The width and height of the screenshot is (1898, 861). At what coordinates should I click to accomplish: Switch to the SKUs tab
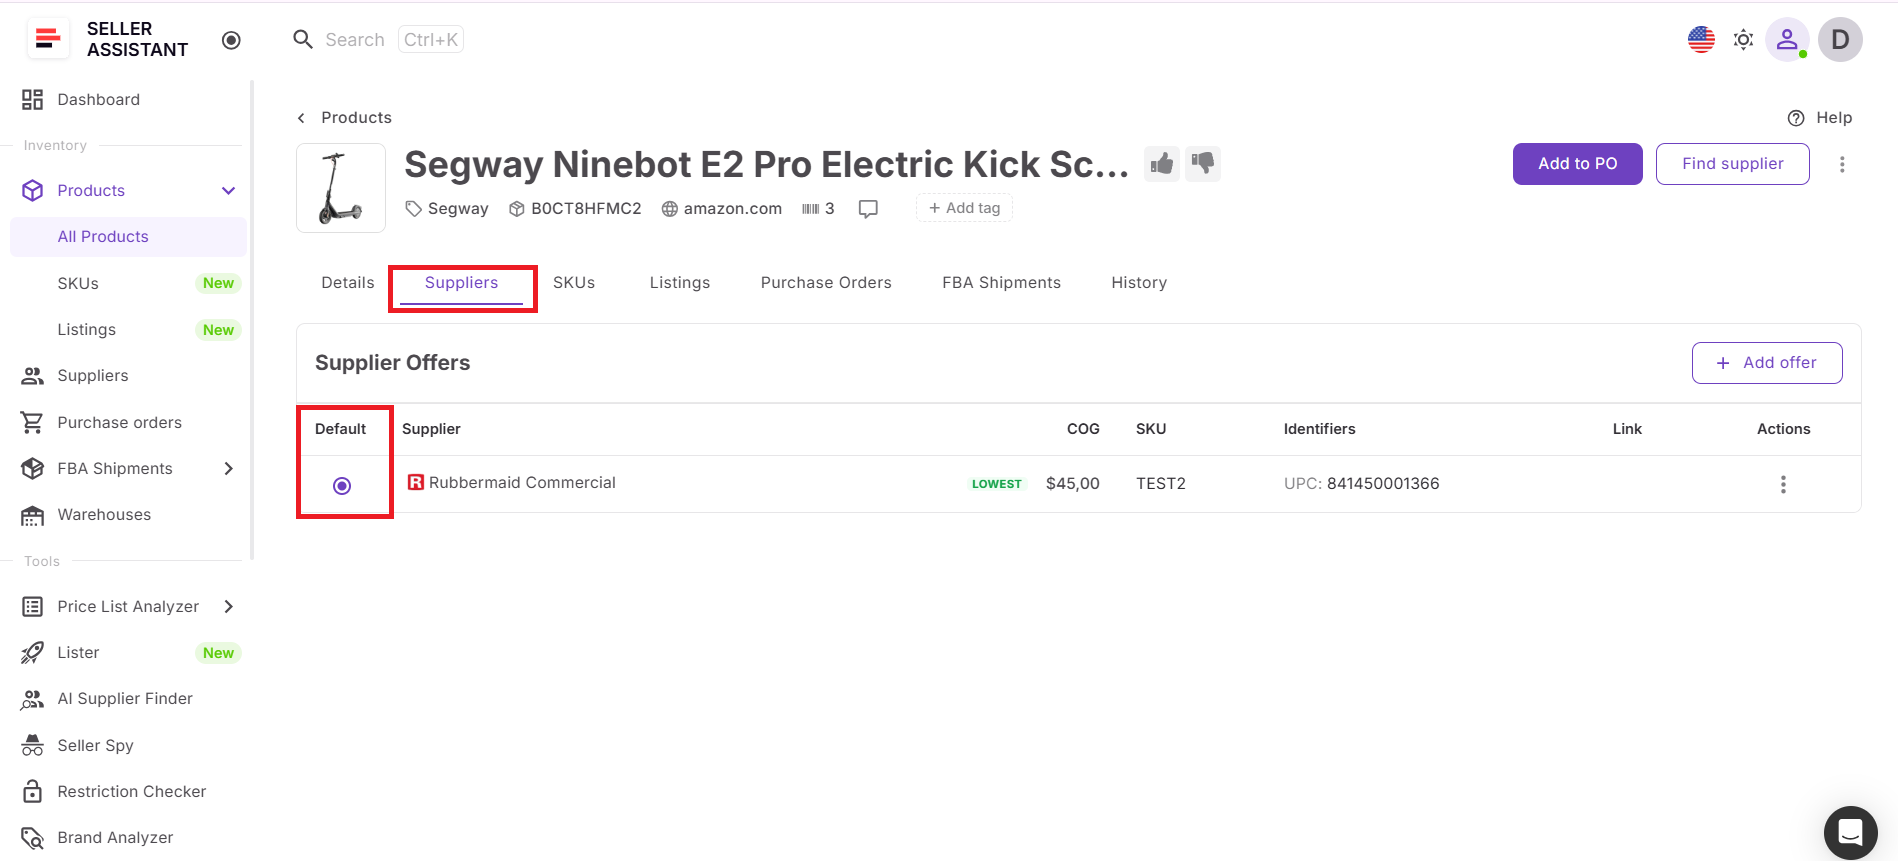(x=574, y=283)
